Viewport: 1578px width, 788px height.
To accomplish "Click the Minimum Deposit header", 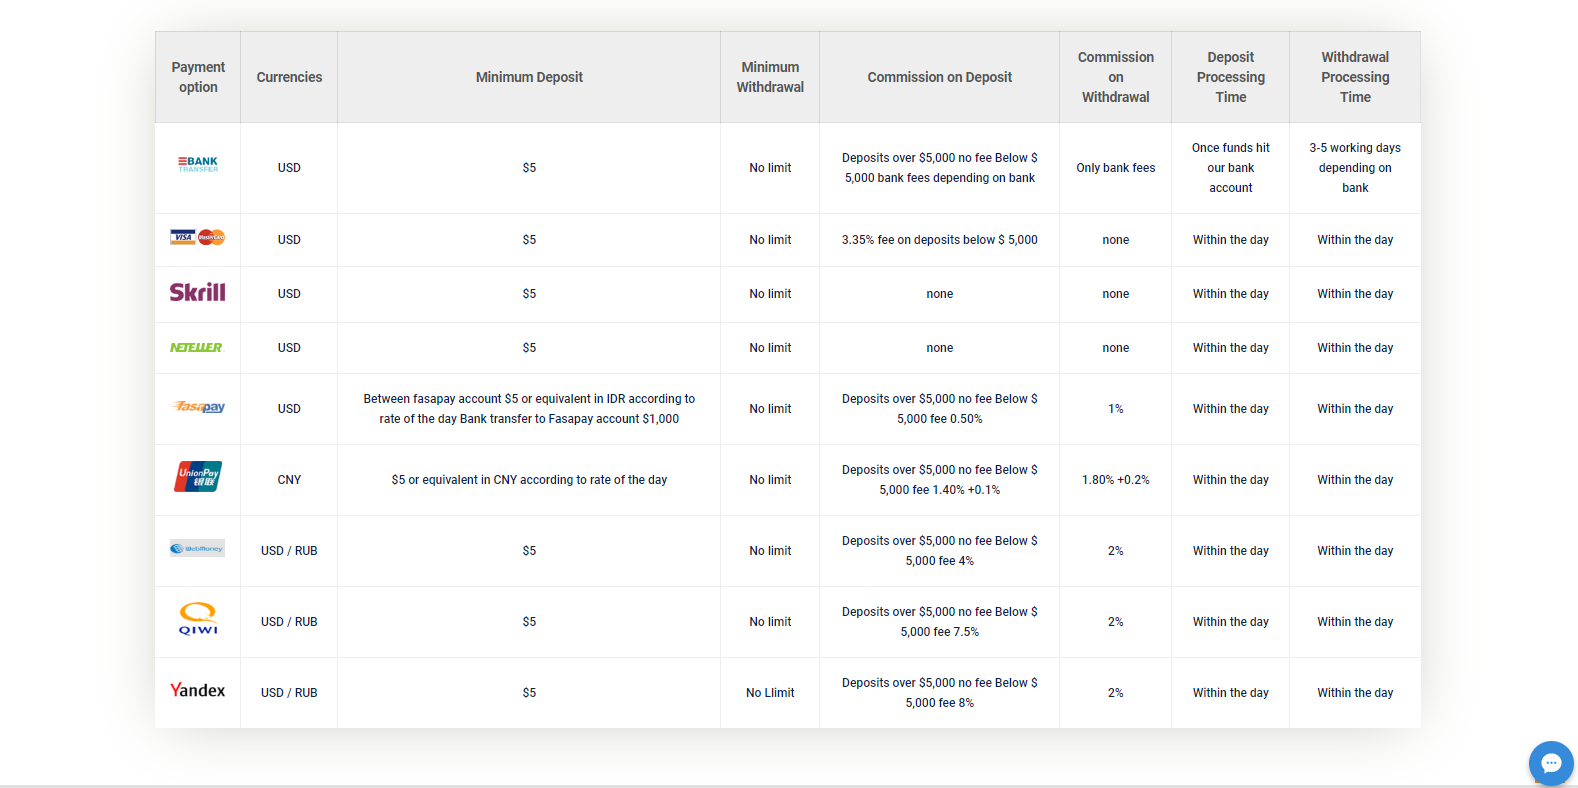I will 529,77.
